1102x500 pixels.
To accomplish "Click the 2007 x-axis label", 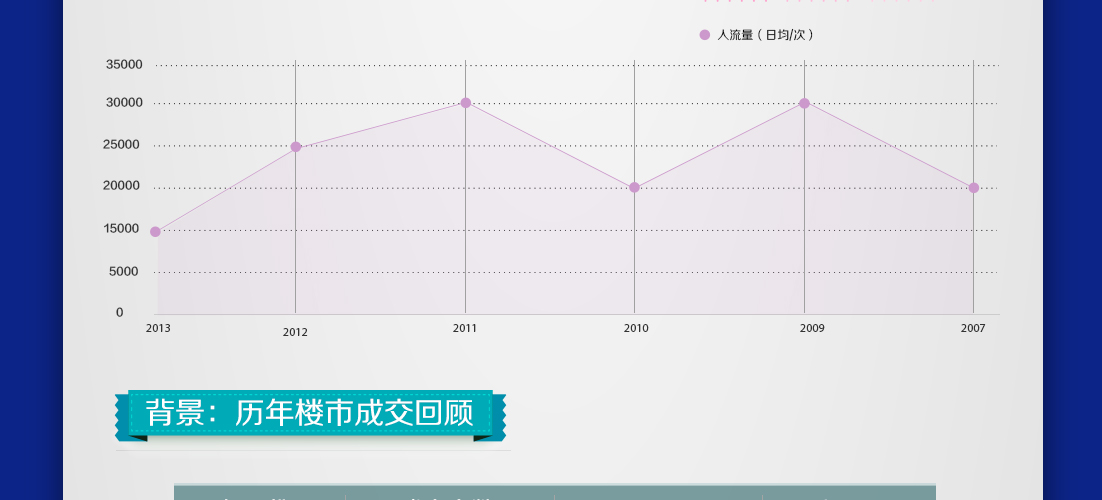I will [973, 328].
